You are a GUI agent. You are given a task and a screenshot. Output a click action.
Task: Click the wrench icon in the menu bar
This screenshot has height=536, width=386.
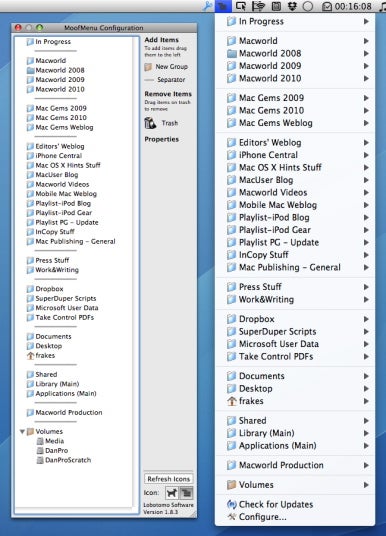(207, 6)
